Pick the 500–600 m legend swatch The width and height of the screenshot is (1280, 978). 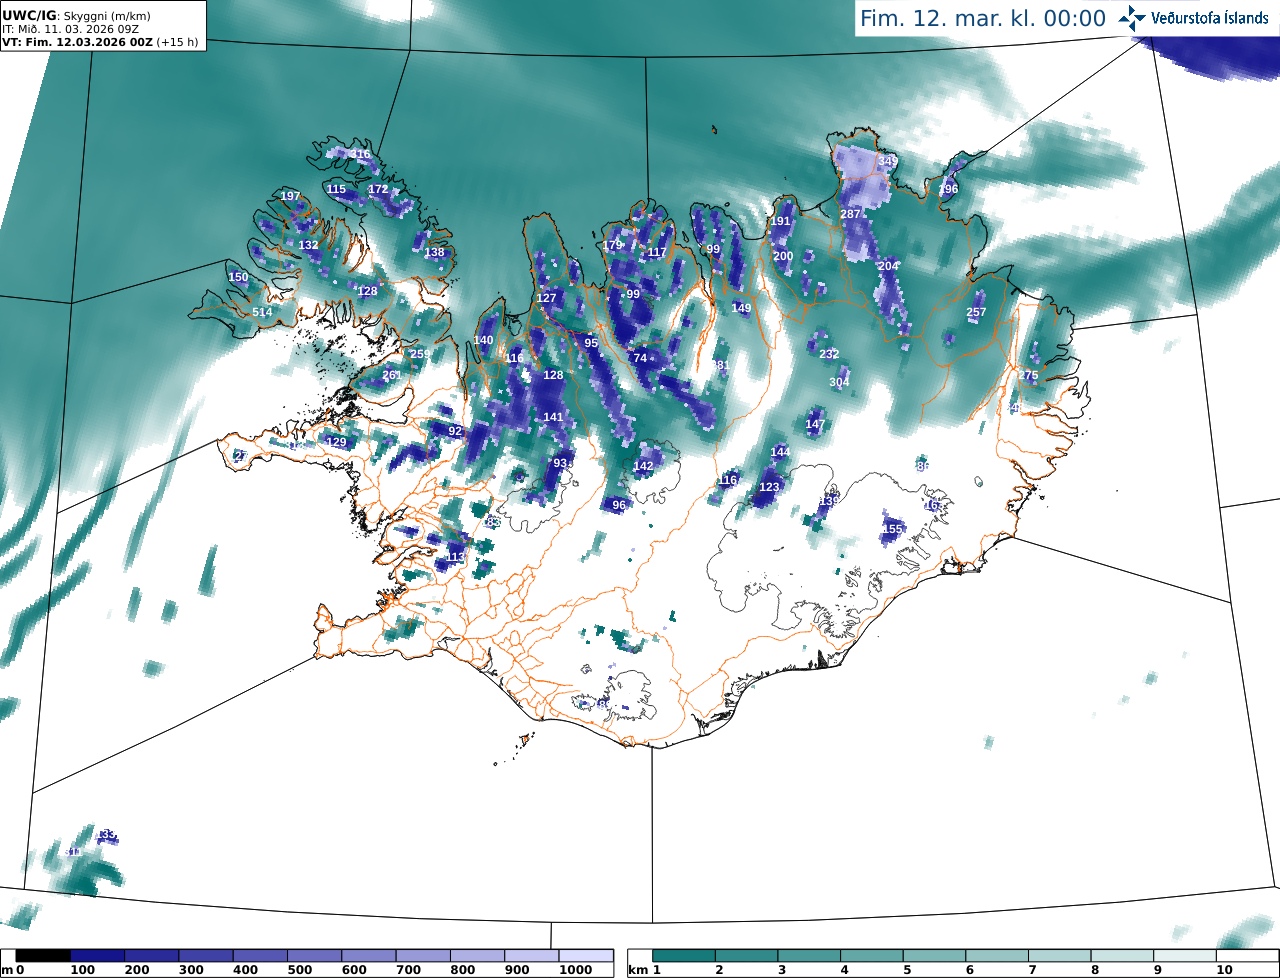314,956
